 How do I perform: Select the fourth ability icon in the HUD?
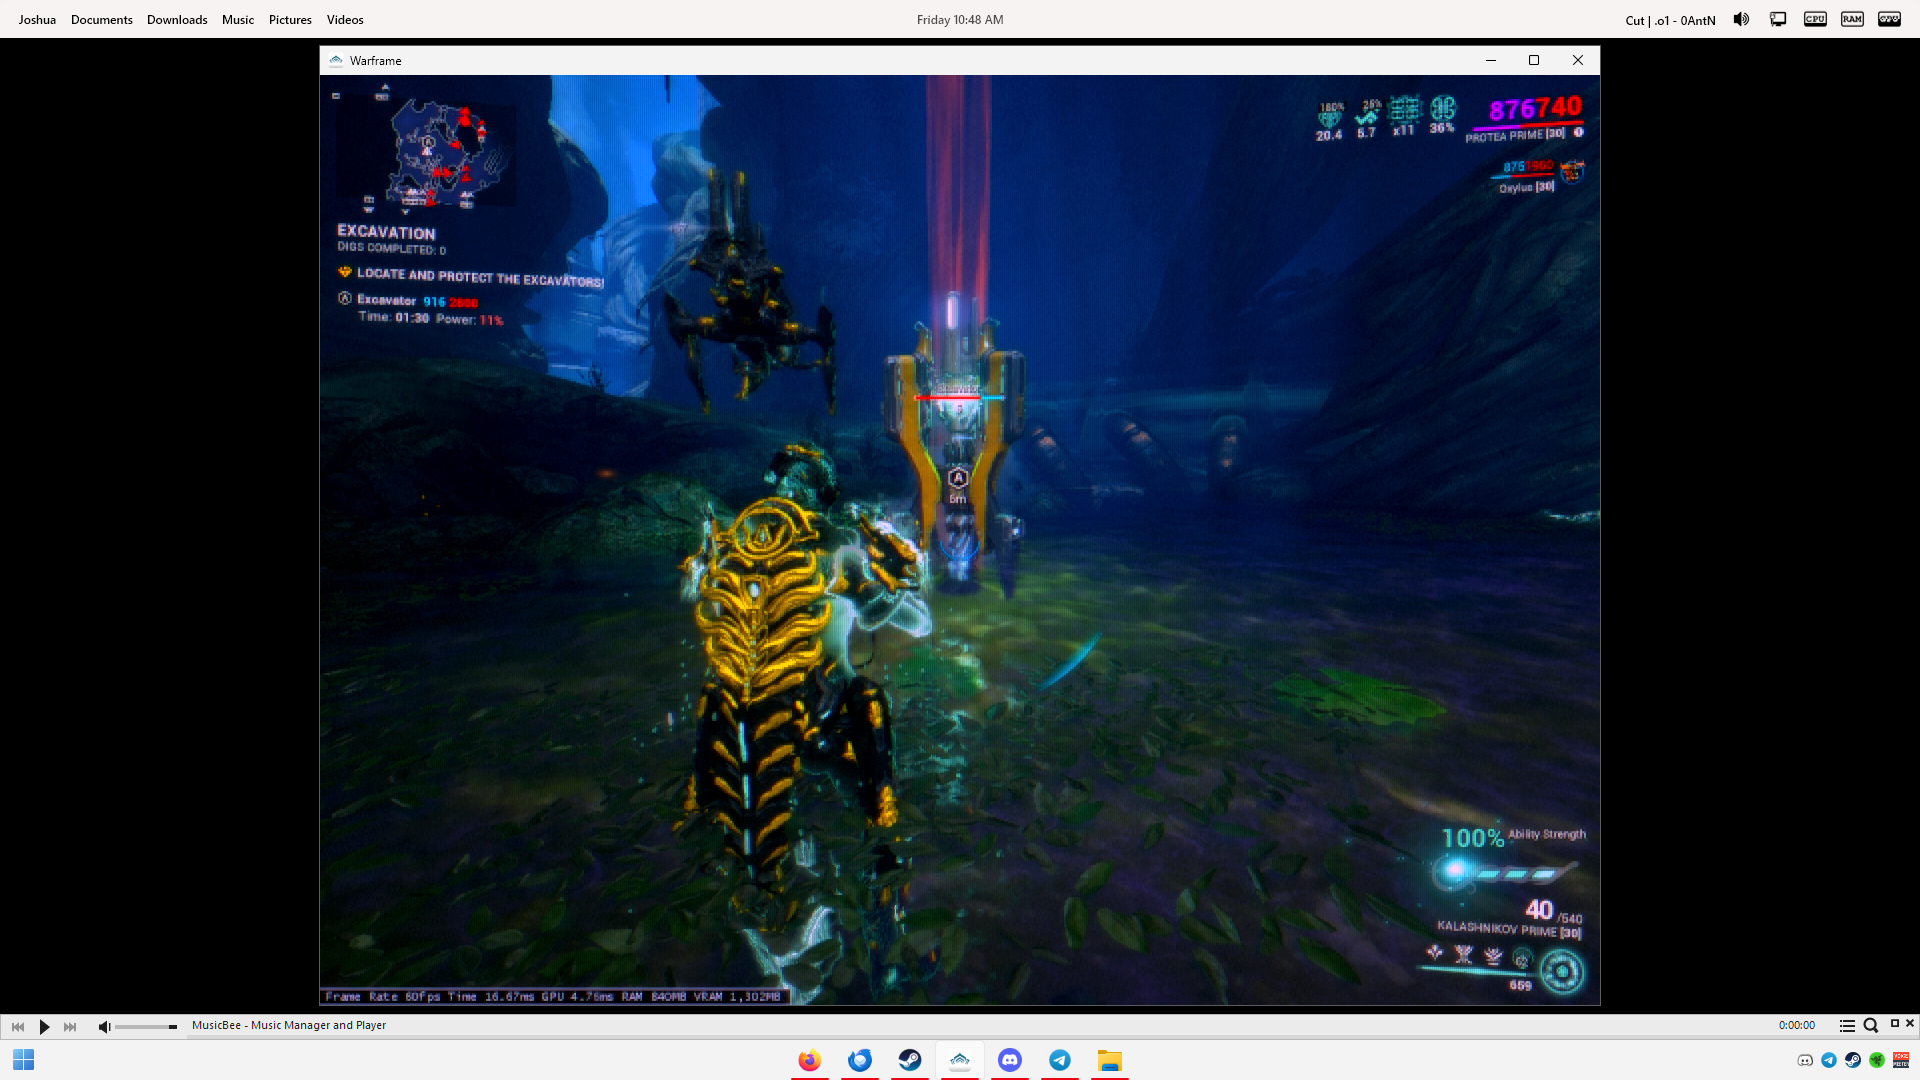(1522, 960)
